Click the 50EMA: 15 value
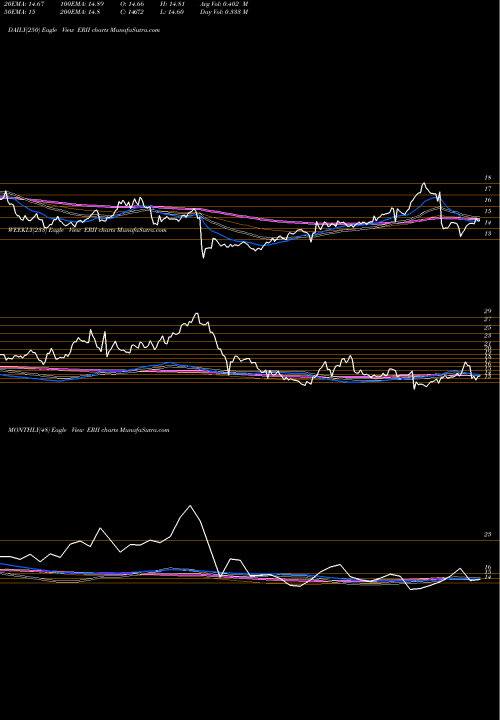500x720 pixels. point(19,12)
